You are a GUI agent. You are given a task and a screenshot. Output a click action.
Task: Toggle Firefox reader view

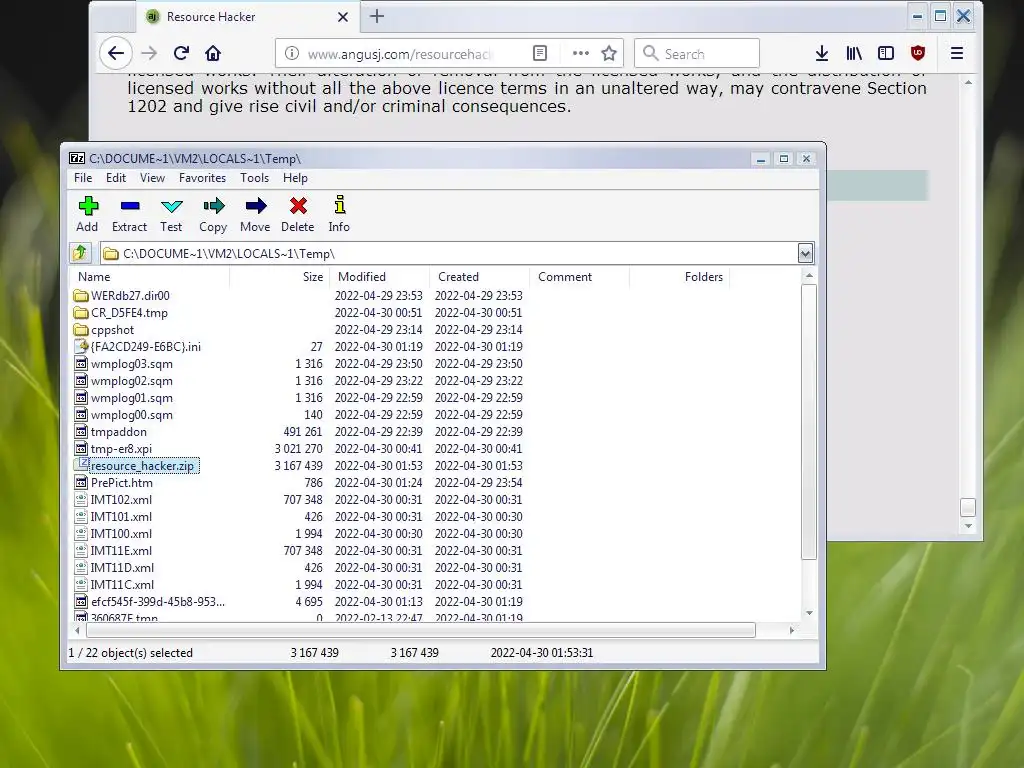540,54
